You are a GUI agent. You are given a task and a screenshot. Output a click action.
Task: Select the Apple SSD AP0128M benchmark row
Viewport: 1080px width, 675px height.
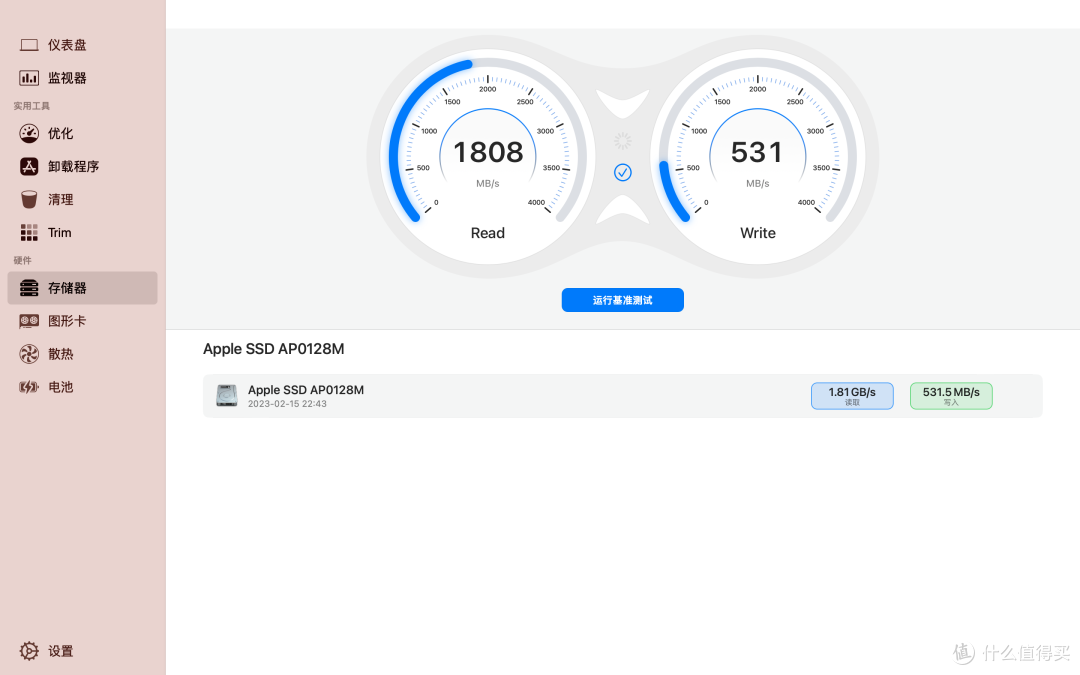[x=623, y=395]
